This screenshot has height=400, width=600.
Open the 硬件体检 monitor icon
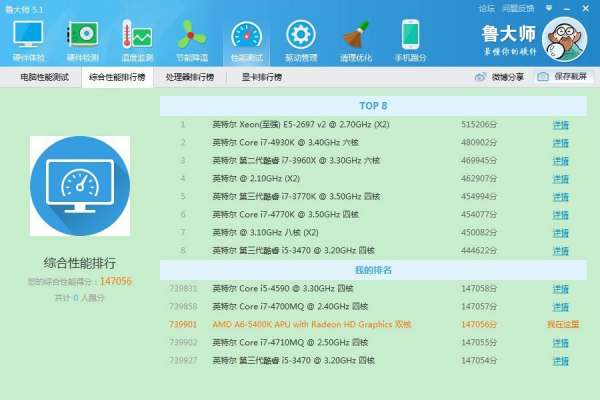point(28,34)
